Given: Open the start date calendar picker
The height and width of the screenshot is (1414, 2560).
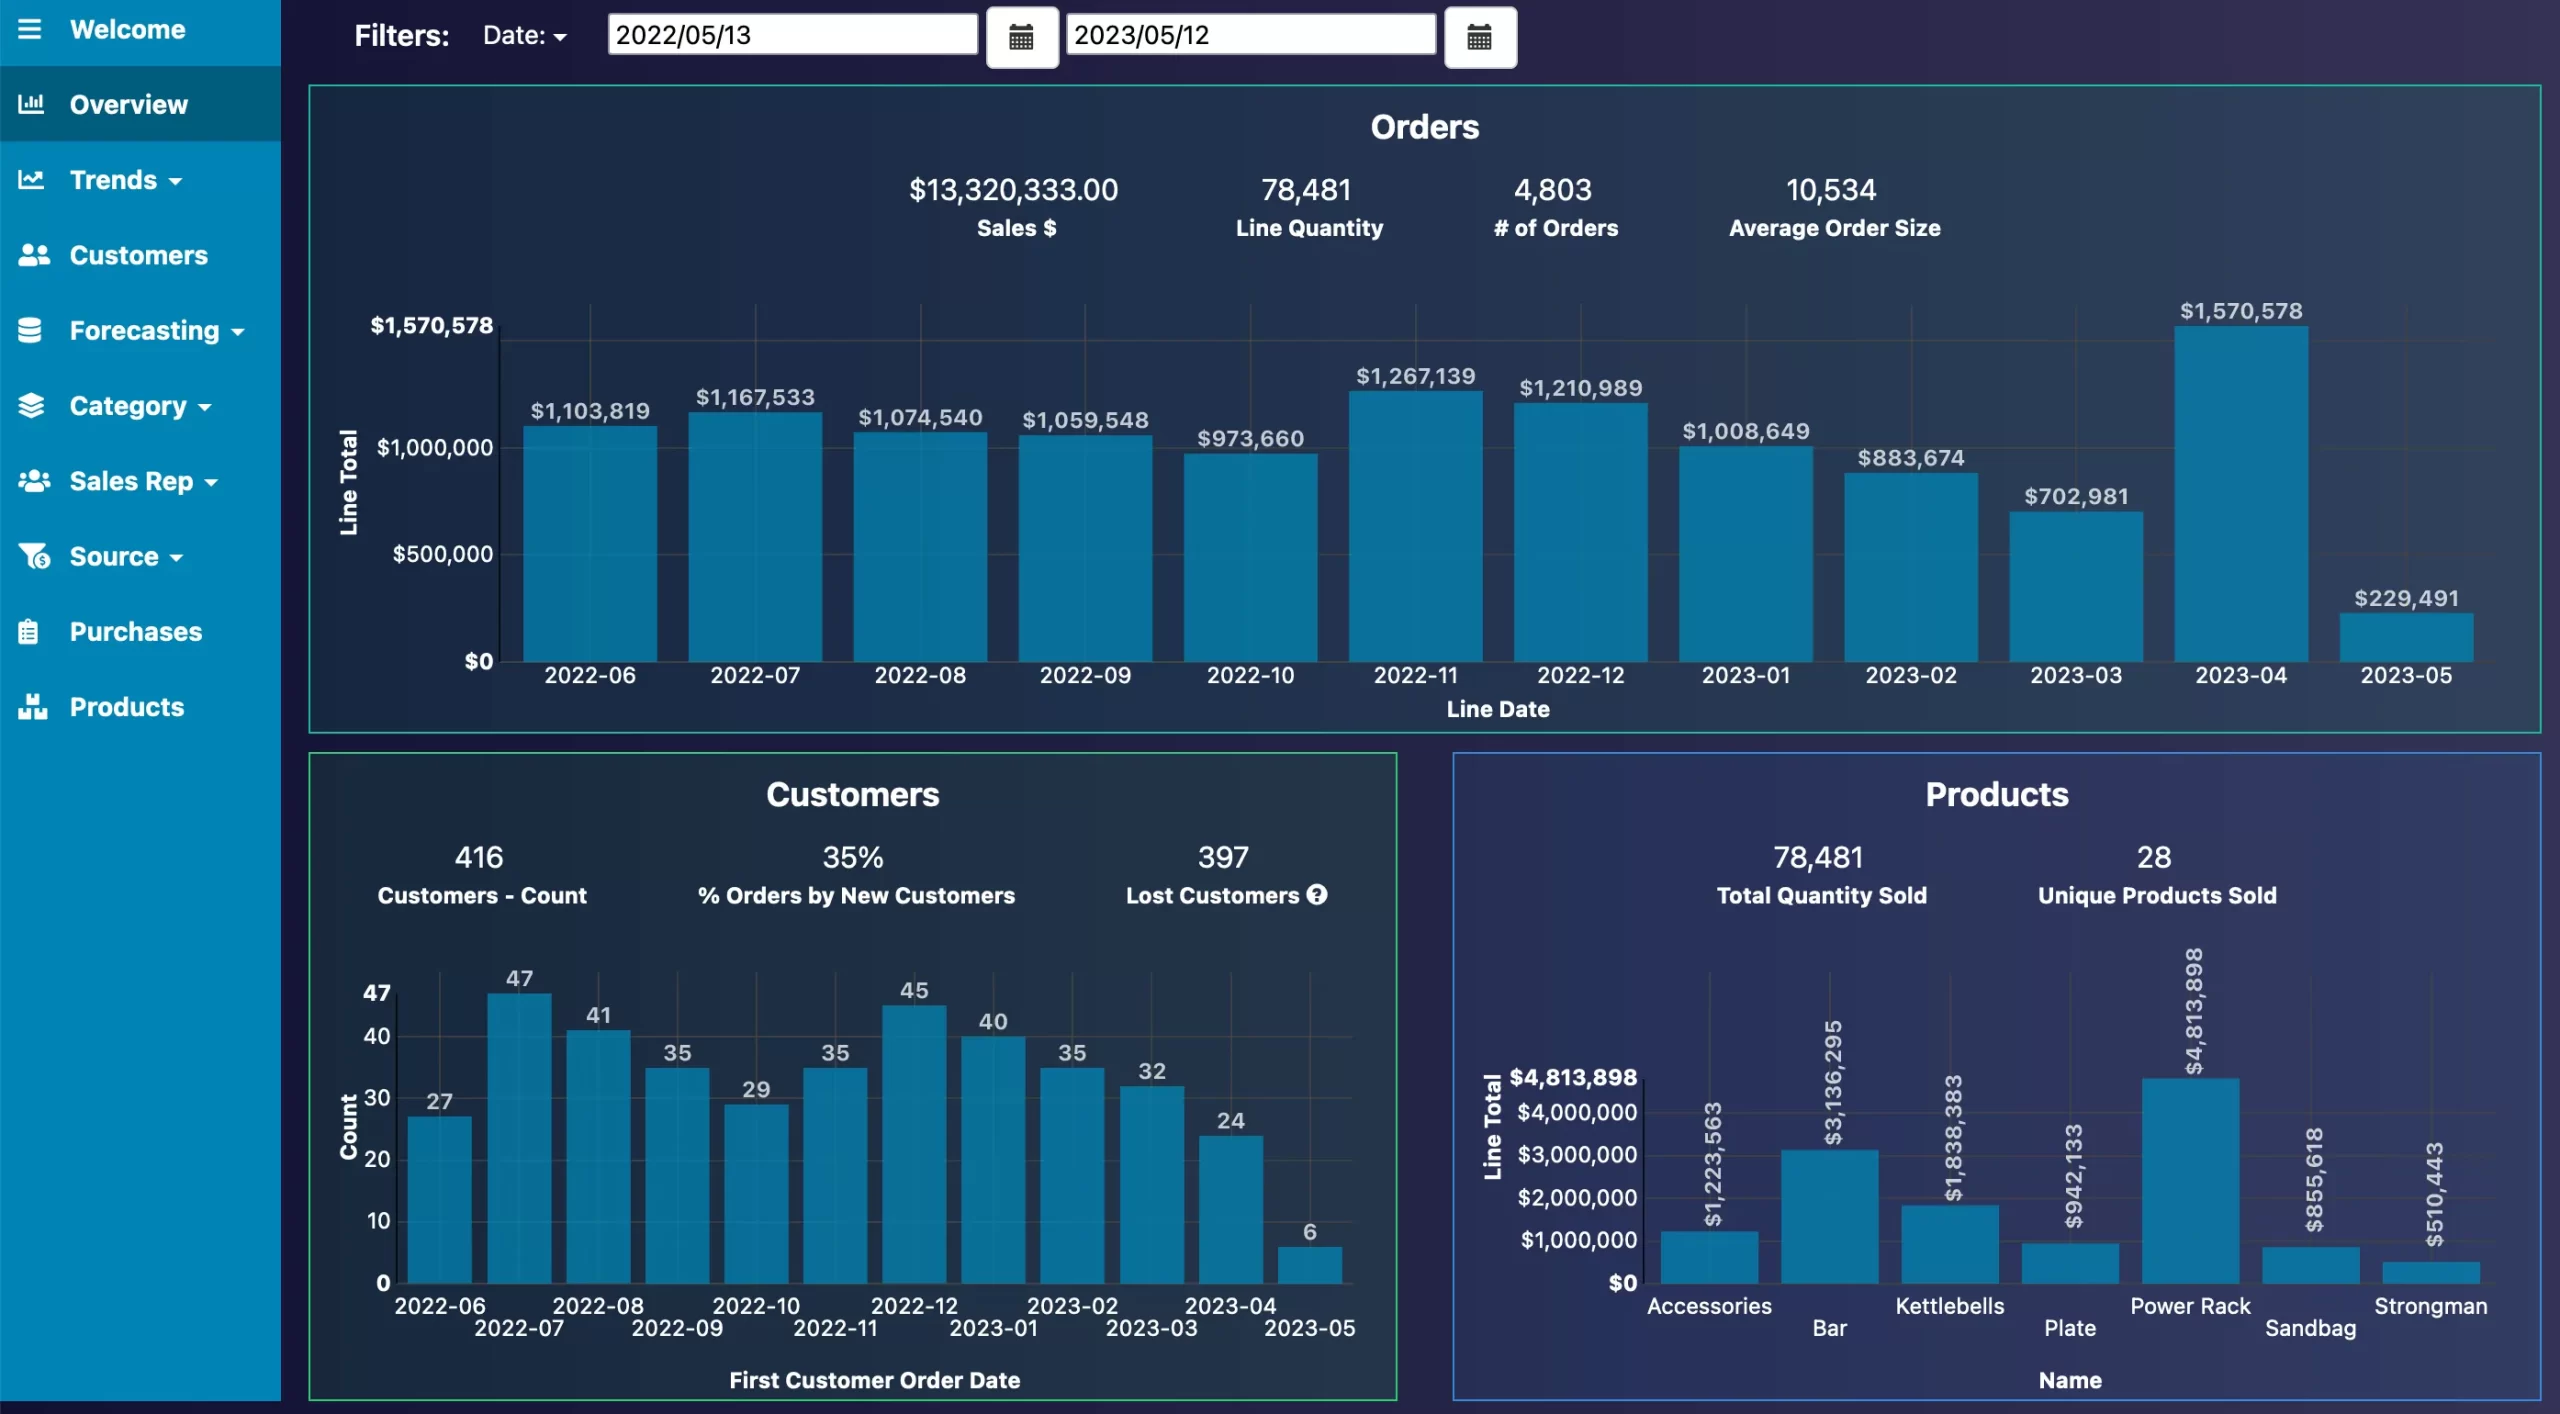Looking at the screenshot, I should (x=1021, y=37).
